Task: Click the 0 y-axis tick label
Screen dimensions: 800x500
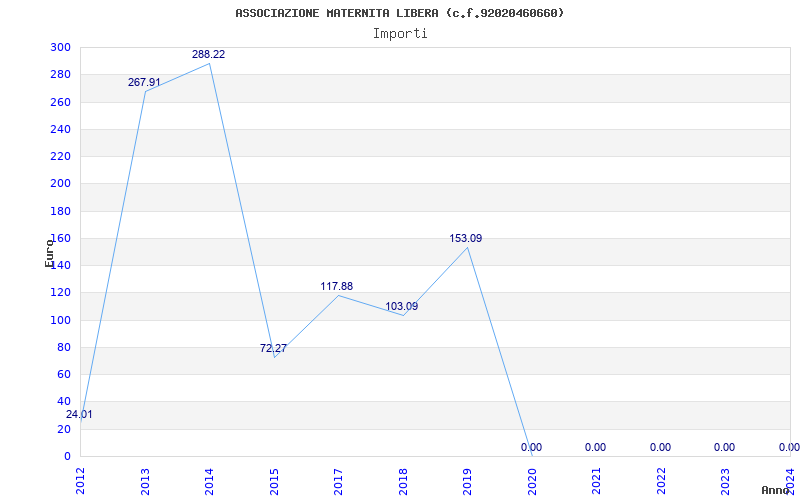Action: click(67, 456)
